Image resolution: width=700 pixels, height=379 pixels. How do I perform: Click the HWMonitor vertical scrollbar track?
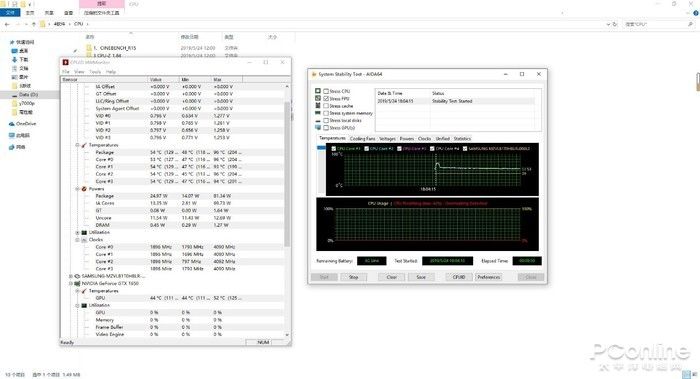[287, 210]
